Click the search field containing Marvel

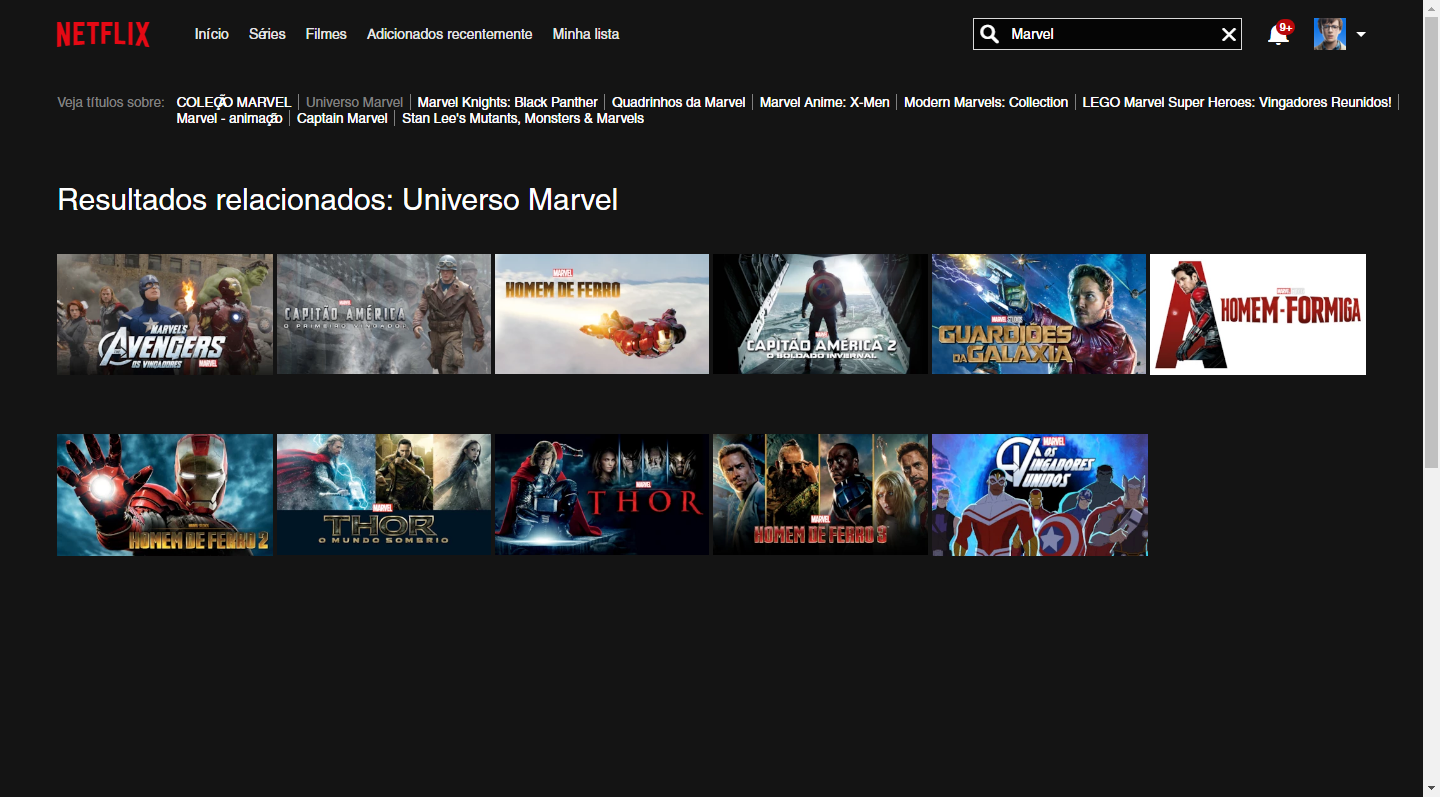pos(1108,34)
